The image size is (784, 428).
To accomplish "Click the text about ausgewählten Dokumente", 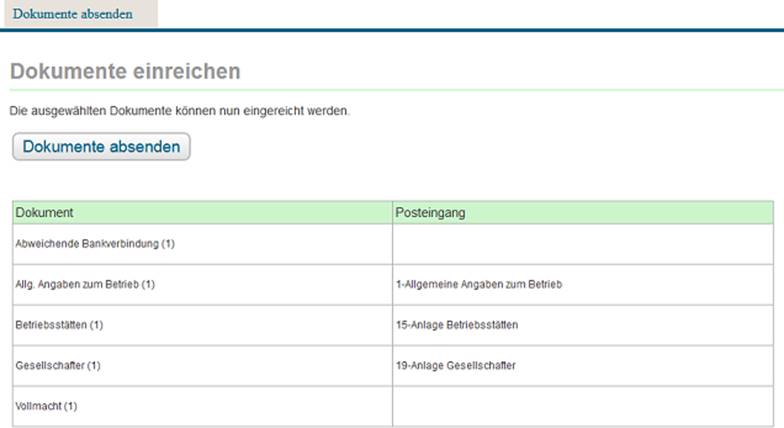I will click(179, 111).
